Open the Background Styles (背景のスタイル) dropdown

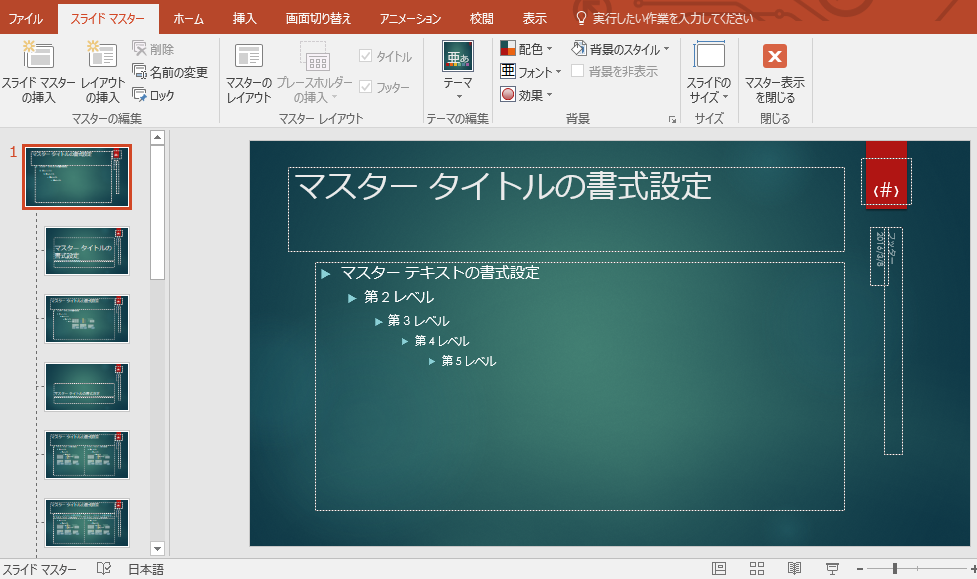coord(620,48)
